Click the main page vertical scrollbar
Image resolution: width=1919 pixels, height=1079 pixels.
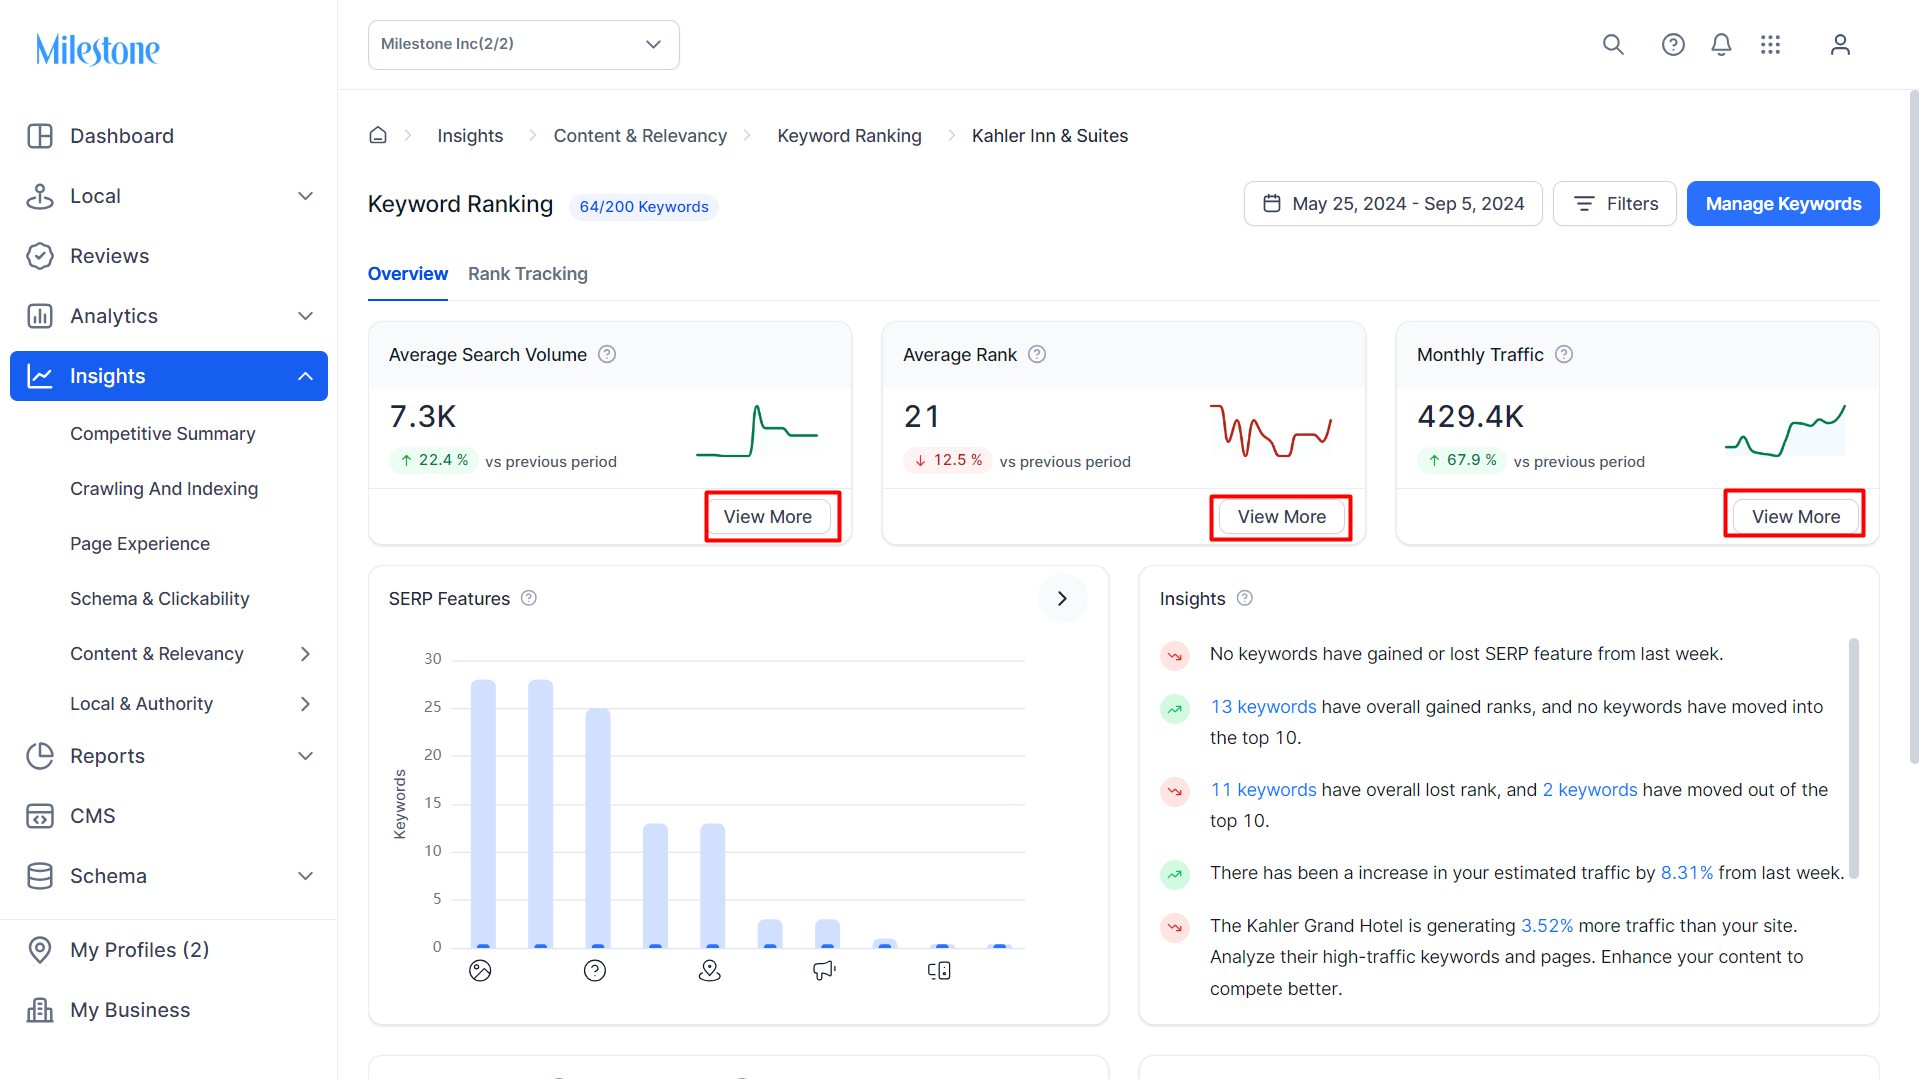click(x=1913, y=428)
